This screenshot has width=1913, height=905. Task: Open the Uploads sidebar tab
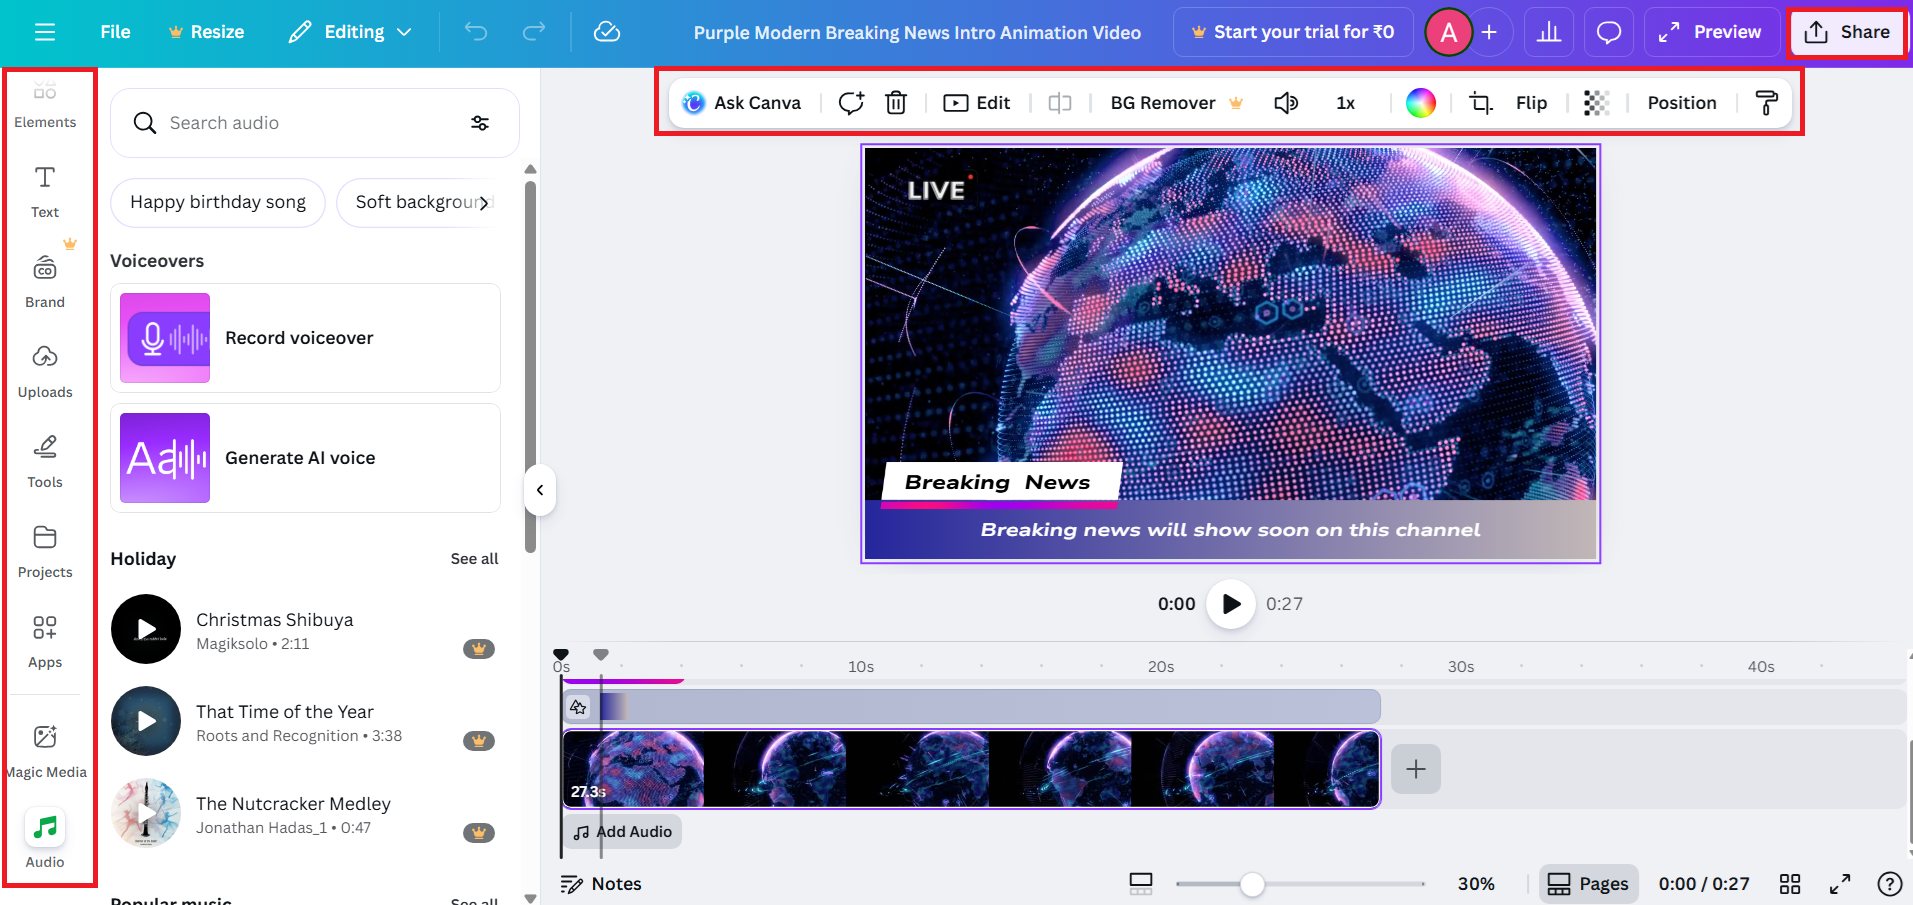[x=45, y=372]
